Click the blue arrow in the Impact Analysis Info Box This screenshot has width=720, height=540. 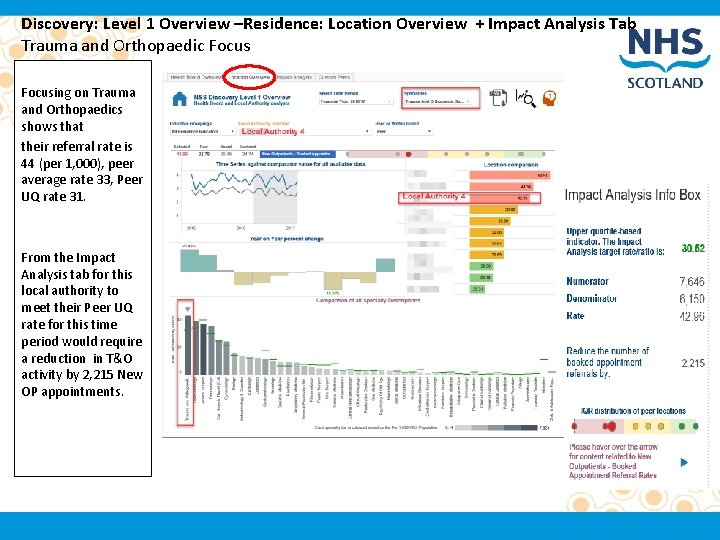pos(684,462)
